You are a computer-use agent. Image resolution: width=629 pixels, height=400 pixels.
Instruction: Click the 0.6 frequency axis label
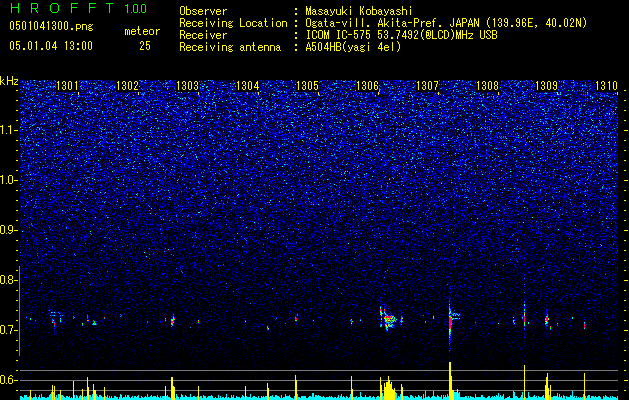click(x=9, y=380)
